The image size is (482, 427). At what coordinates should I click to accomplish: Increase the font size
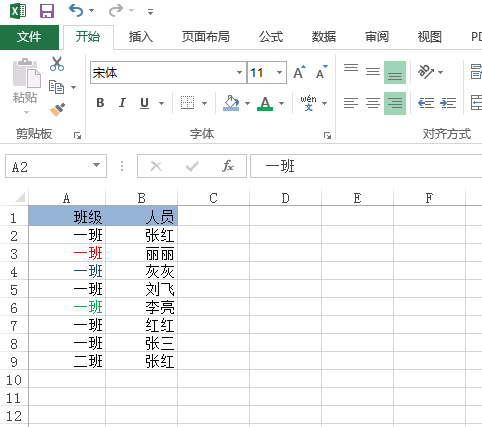tap(299, 72)
